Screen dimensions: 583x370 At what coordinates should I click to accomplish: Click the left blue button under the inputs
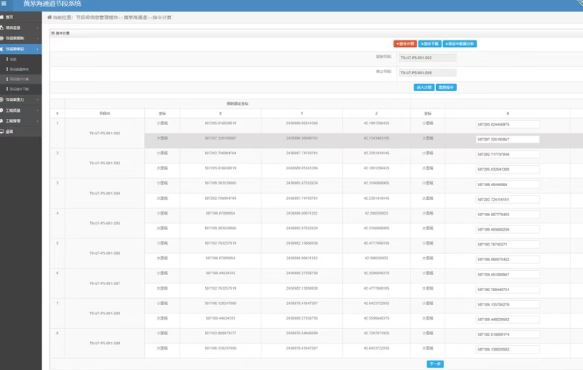[x=424, y=87]
